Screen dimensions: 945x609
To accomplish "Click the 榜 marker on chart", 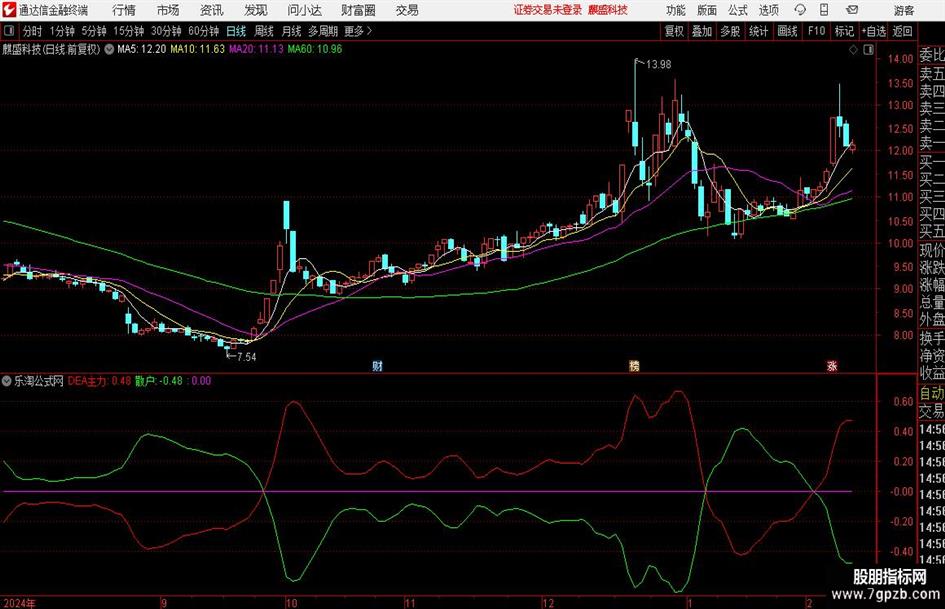I will pyautogui.click(x=634, y=365).
